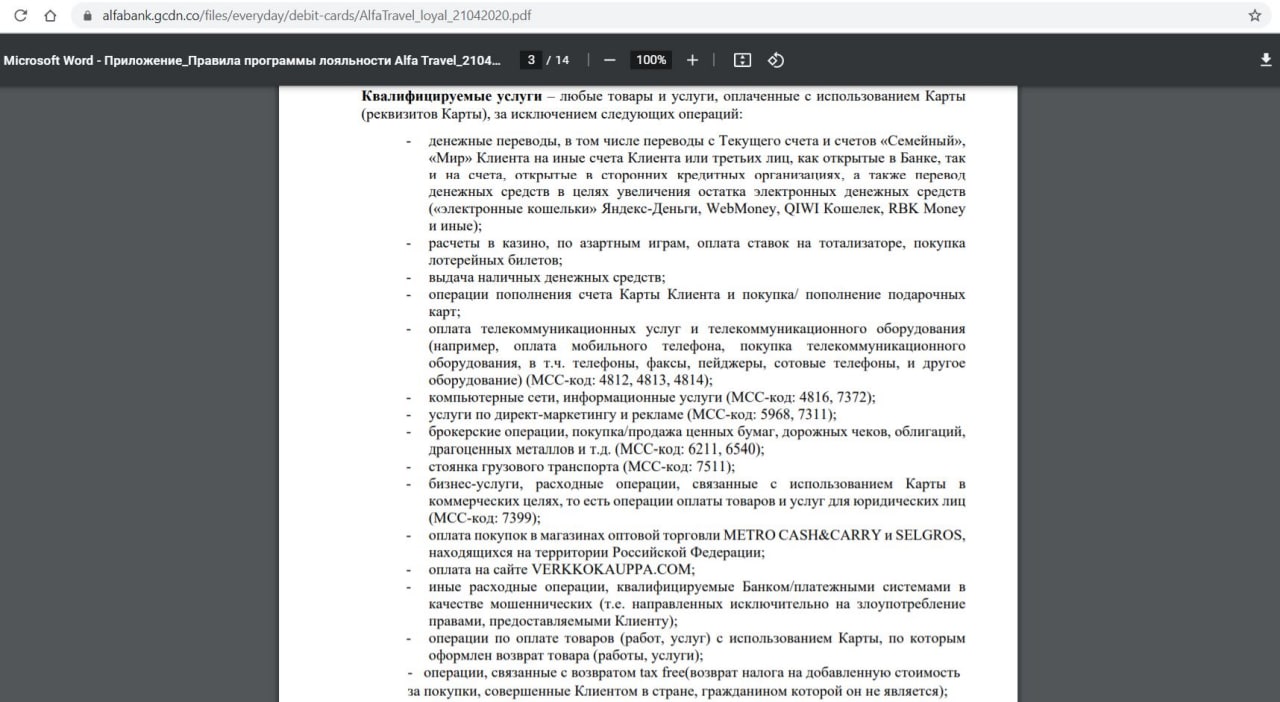Image resolution: width=1280 pixels, height=702 pixels.
Task: Click the line "иные расходные операции, квалифицируемые"
Action: (696, 586)
